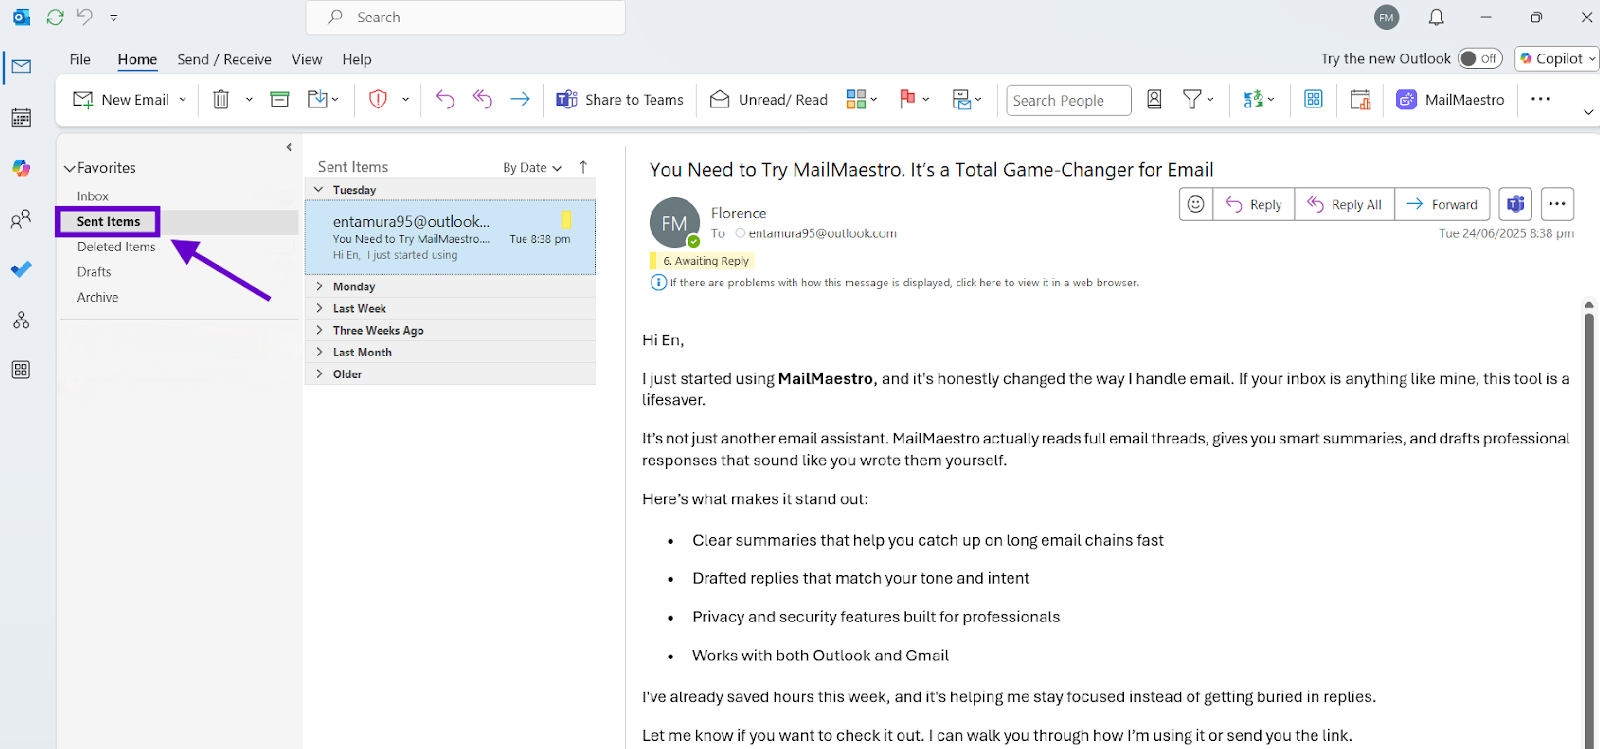
Task: Open the Help tab
Action: [356, 59]
